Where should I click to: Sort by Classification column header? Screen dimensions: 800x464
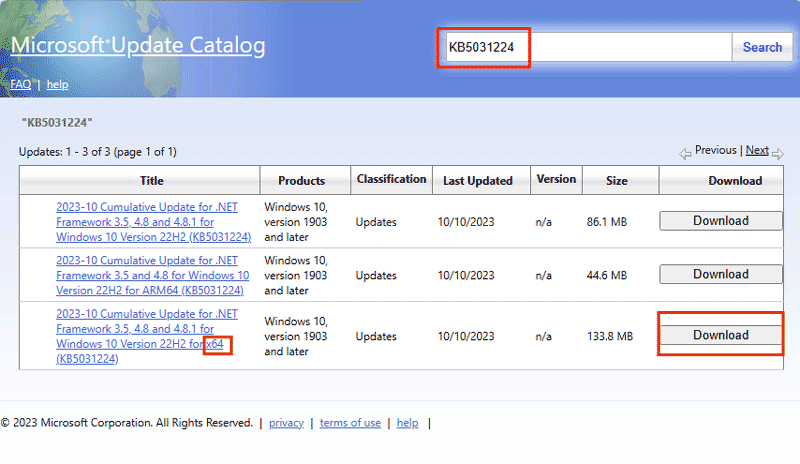[391, 179]
